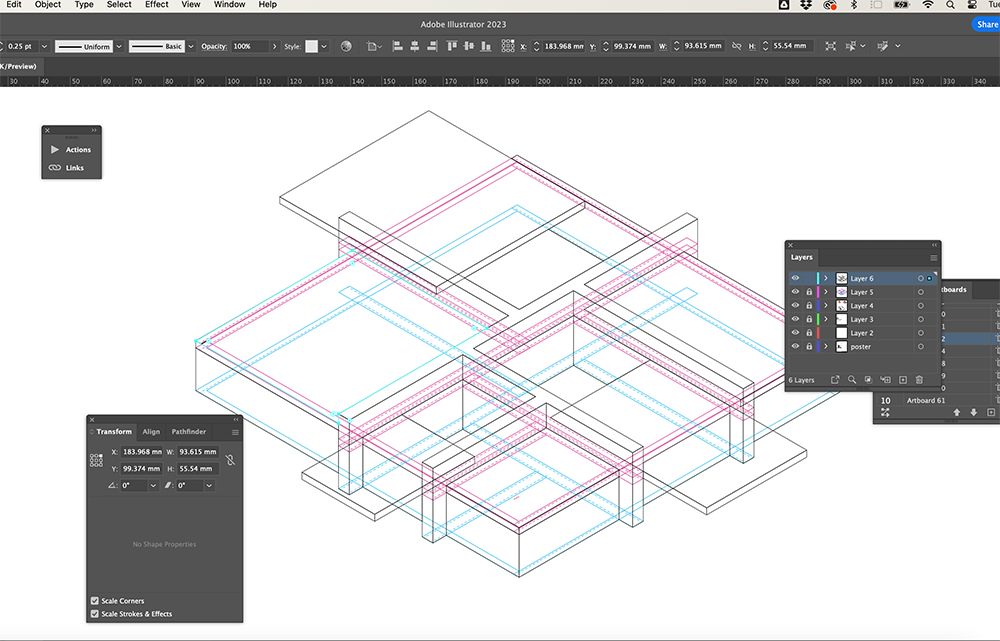Click the Horizontal Align Center icon
1000x641 pixels.
click(x=415, y=45)
